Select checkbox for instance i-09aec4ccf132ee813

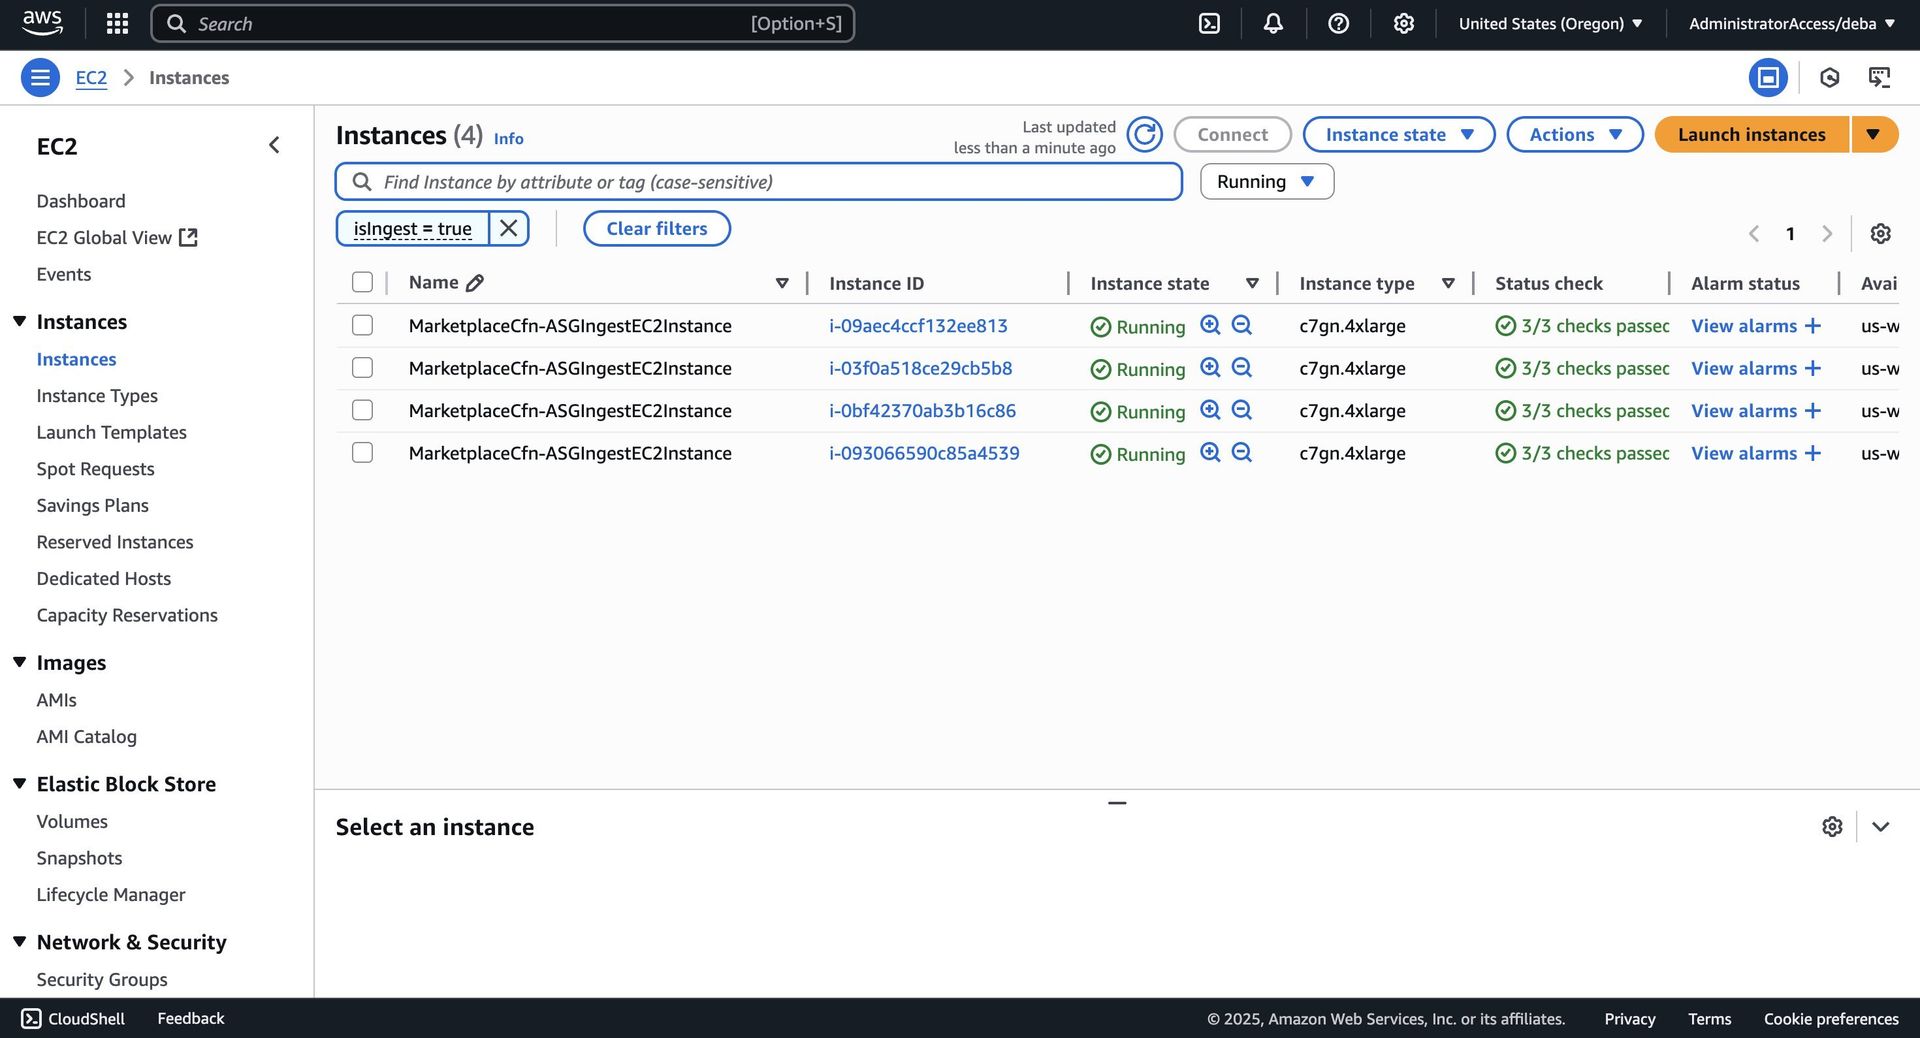coord(362,326)
